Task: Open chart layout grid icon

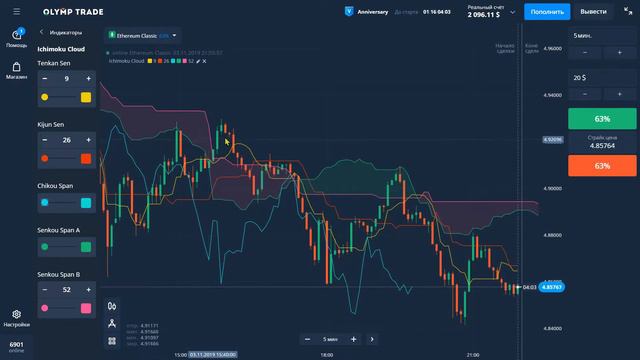Action: tap(112, 341)
